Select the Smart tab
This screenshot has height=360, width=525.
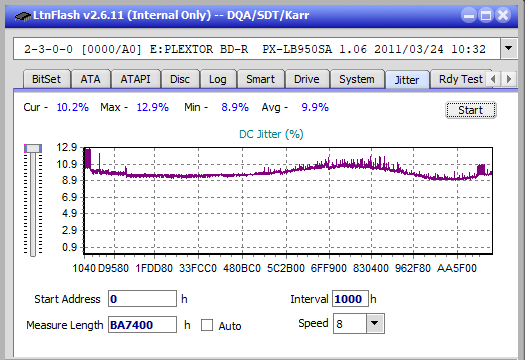coord(260,79)
